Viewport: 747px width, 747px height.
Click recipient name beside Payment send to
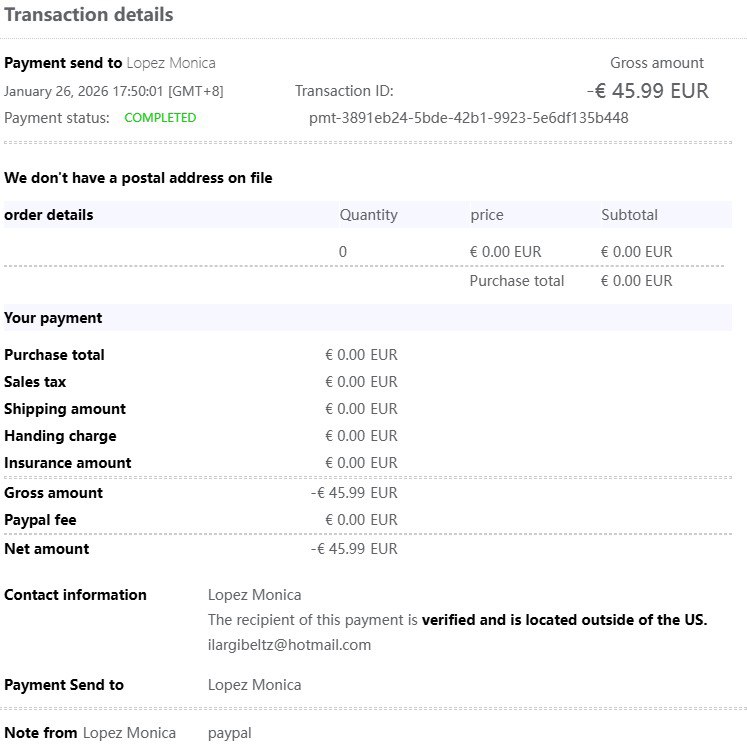(x=171, y=63)
